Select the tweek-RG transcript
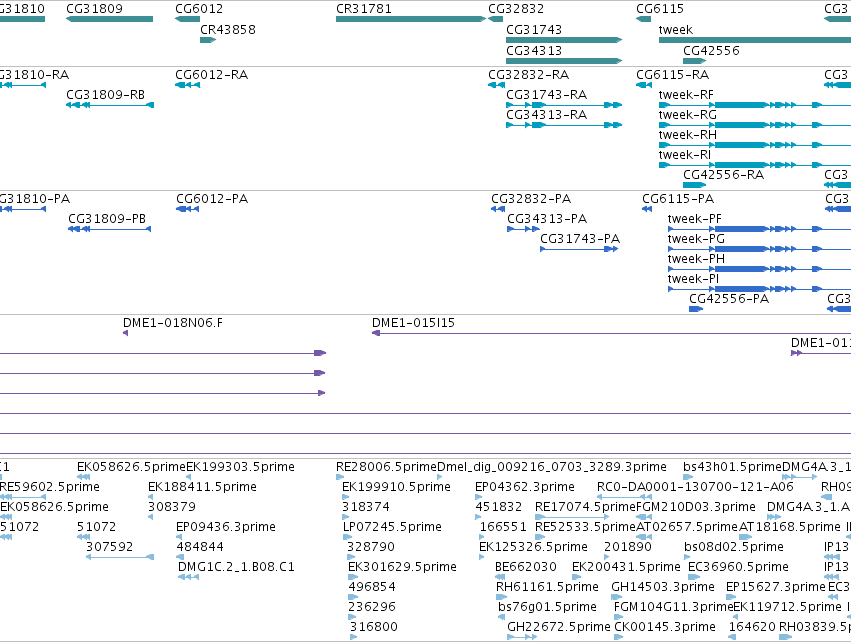The width and height of the screenshot is (851, 642). coord(754,125)
